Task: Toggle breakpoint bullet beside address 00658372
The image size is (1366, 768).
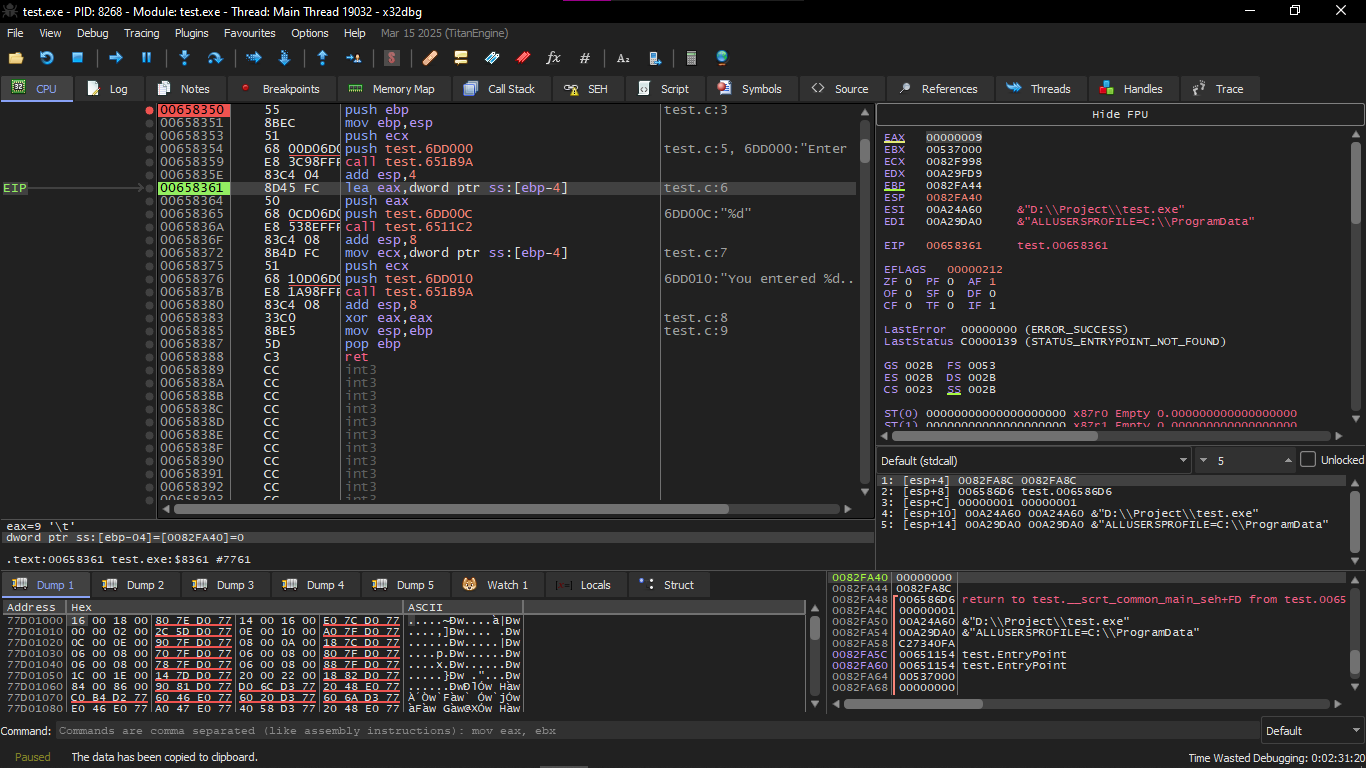Action: (x=149, y=253)
